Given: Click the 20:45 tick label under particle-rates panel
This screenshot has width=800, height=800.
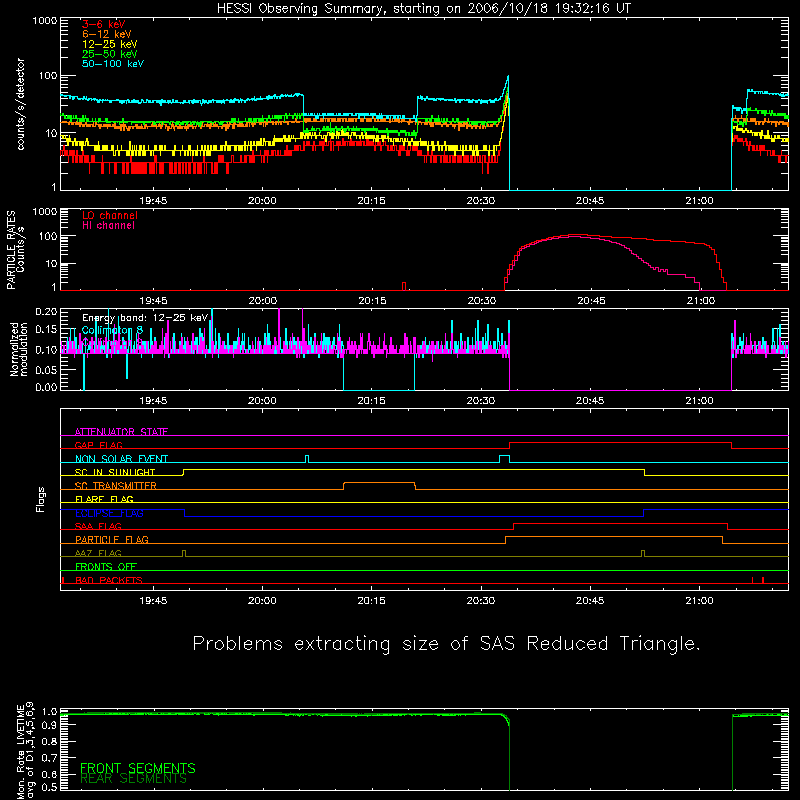Looking at the screenshot, I should [x=591, y=301].
